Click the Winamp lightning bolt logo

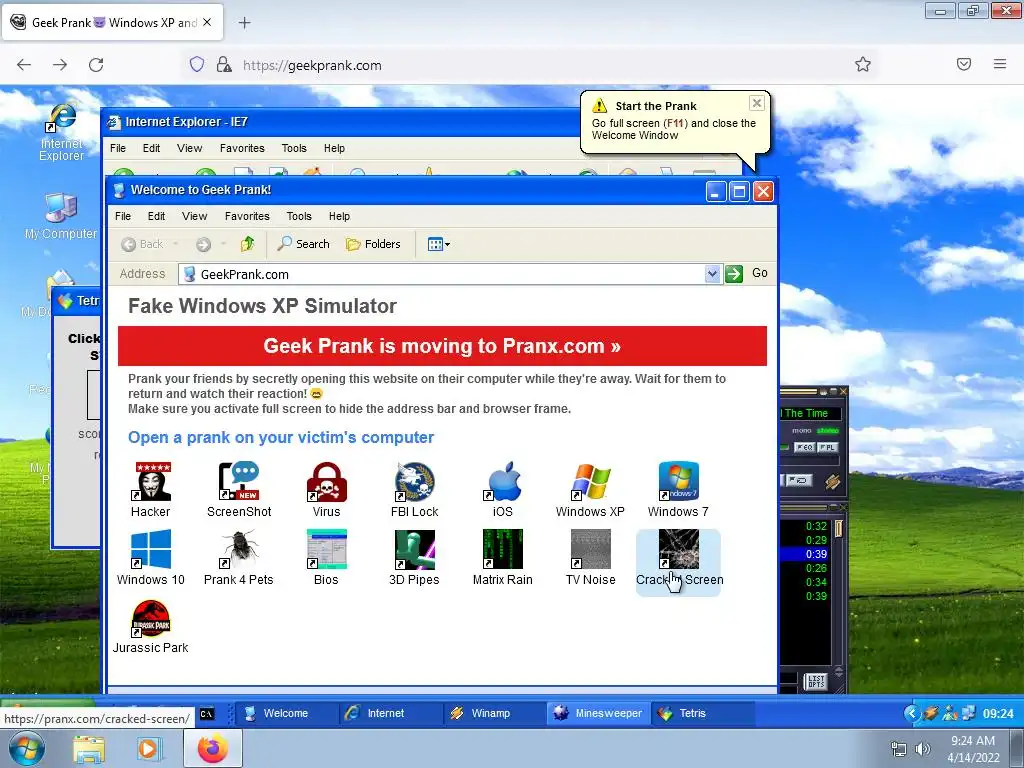832,482
